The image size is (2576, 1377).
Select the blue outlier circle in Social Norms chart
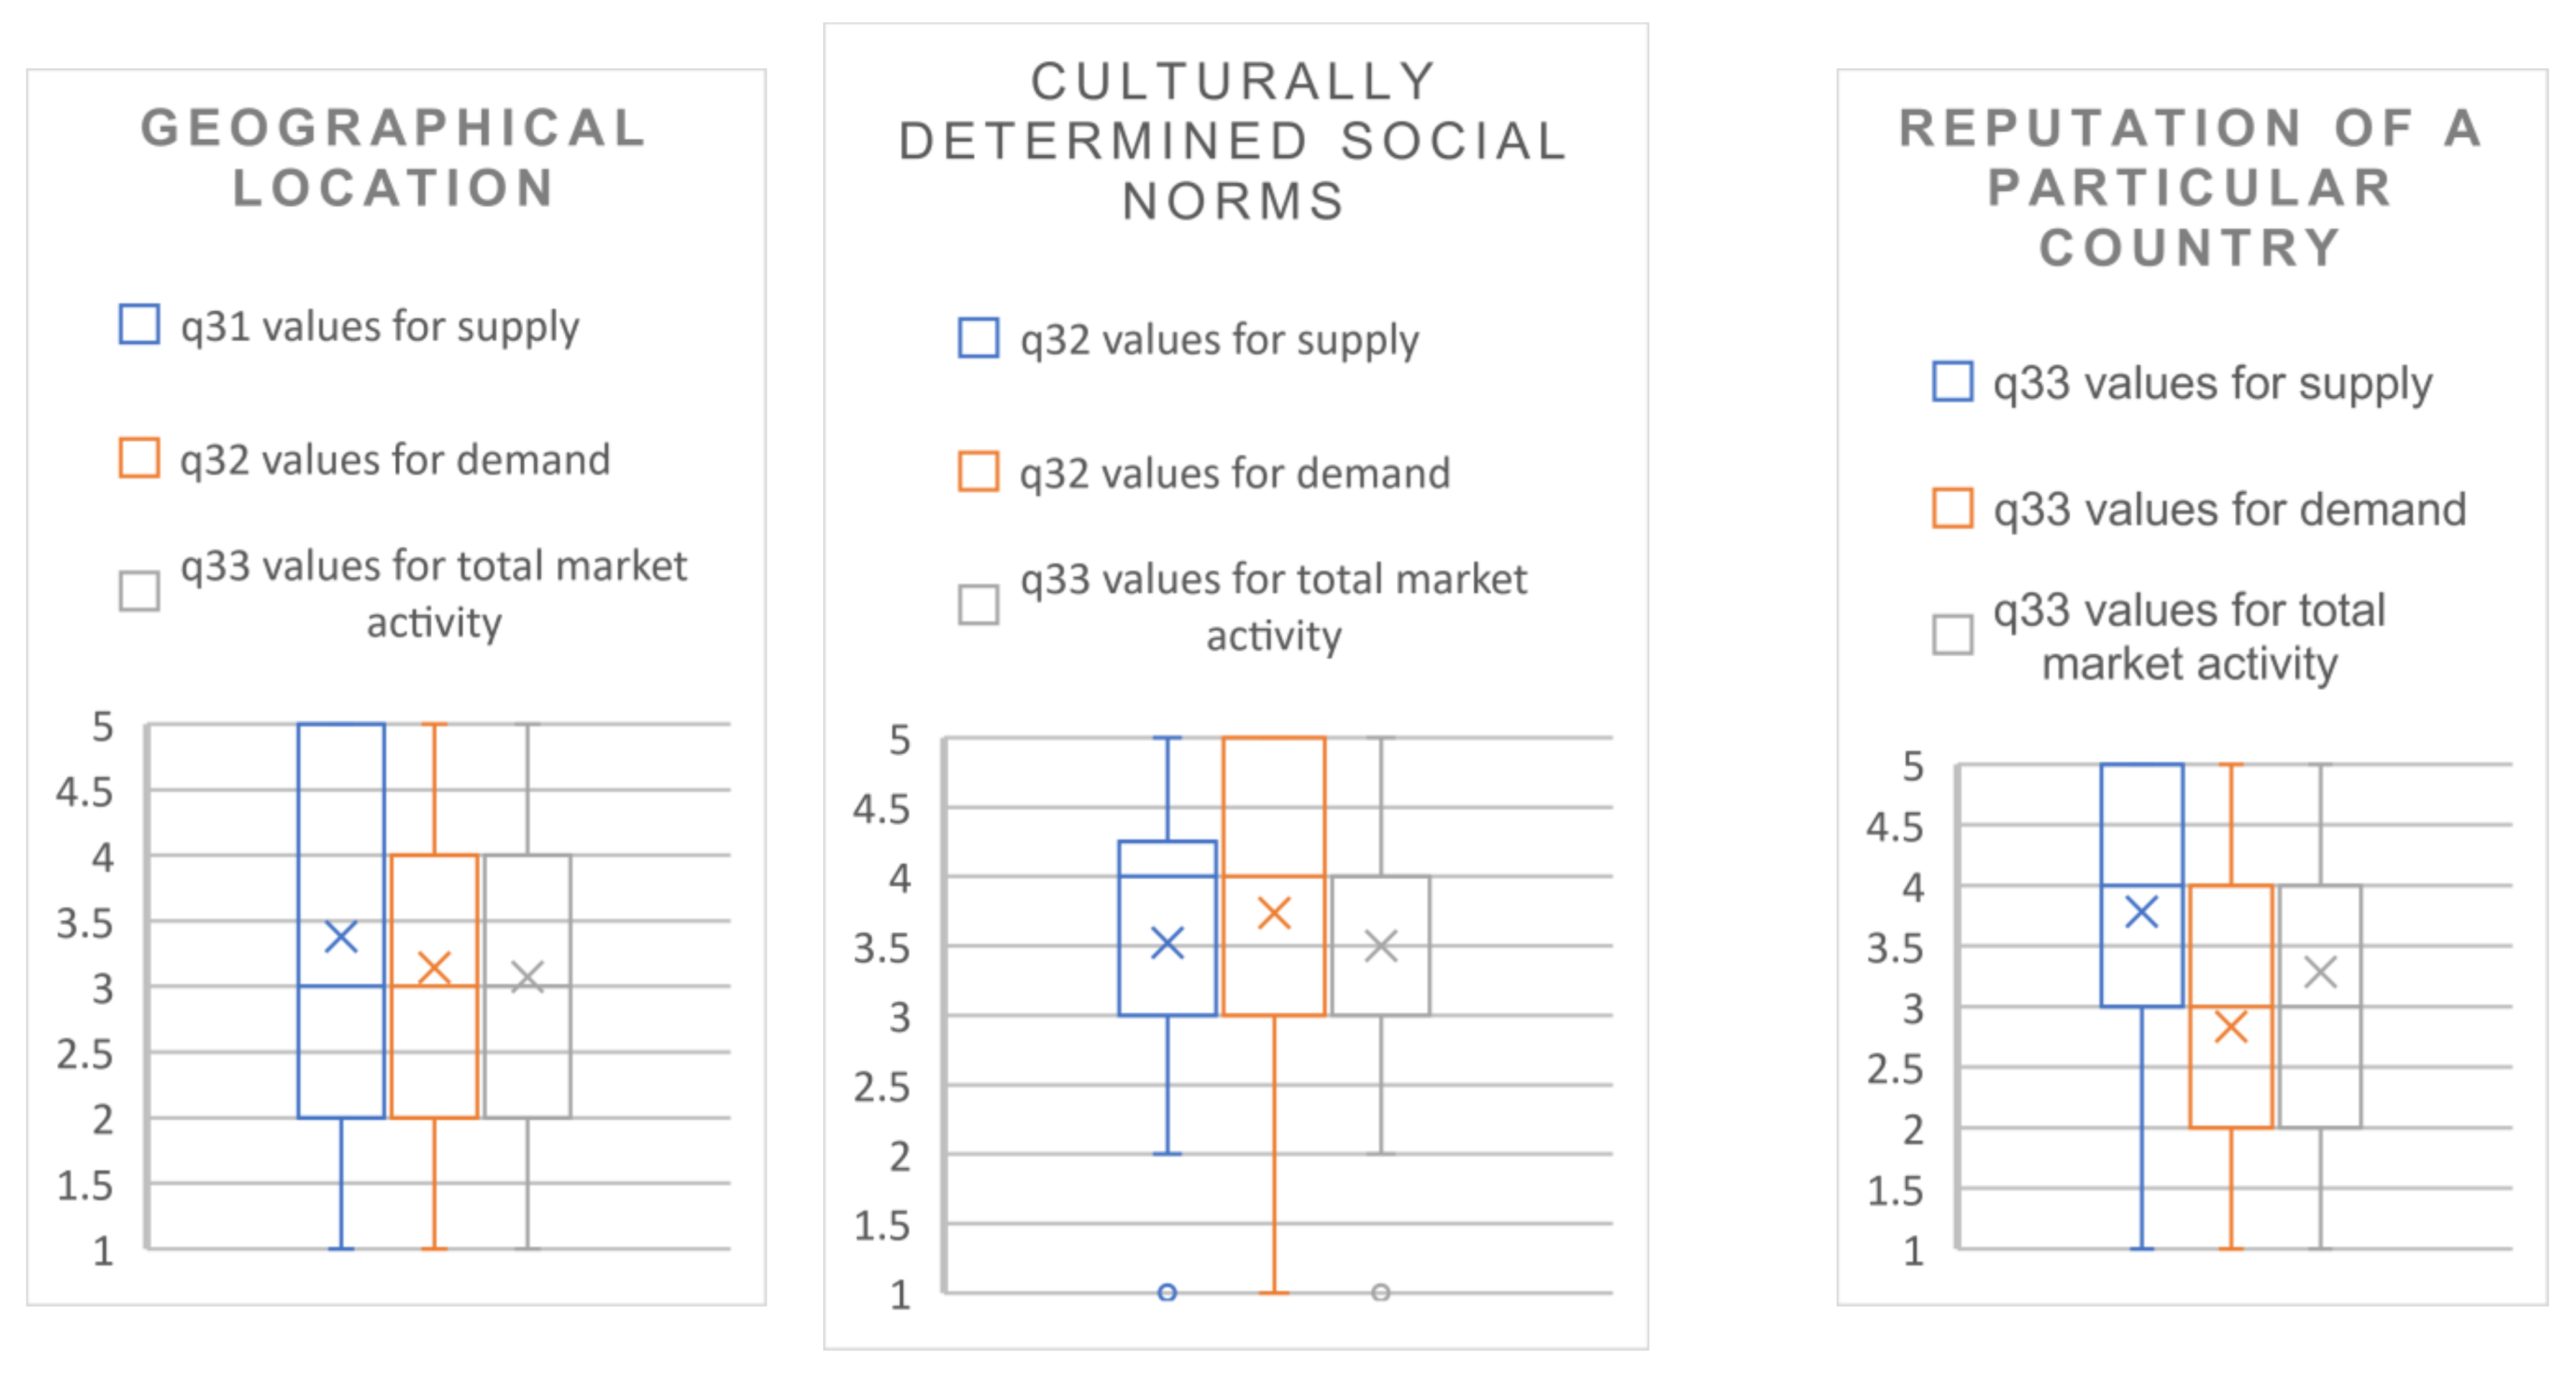click(x=1167, y=1293)
